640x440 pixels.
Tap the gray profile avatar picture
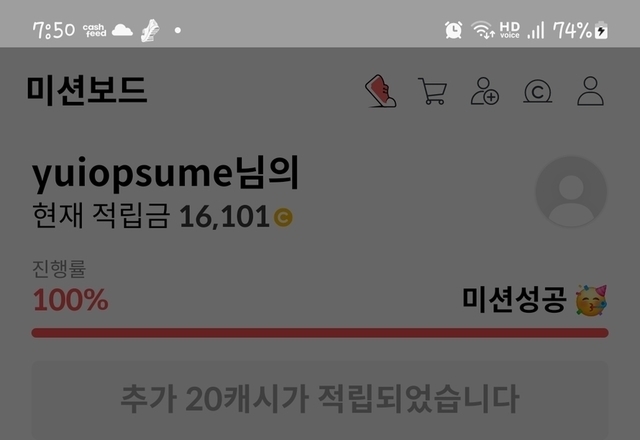(x=571, y=191)
